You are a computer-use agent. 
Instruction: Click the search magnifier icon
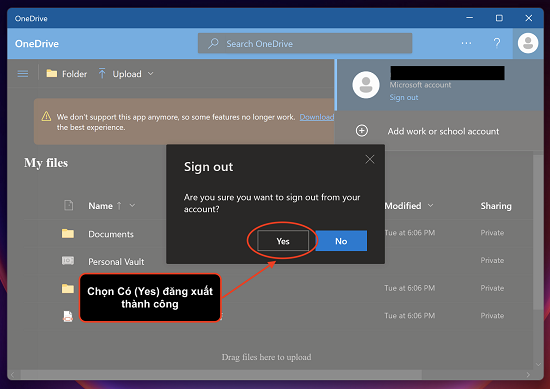pos(213,43)
